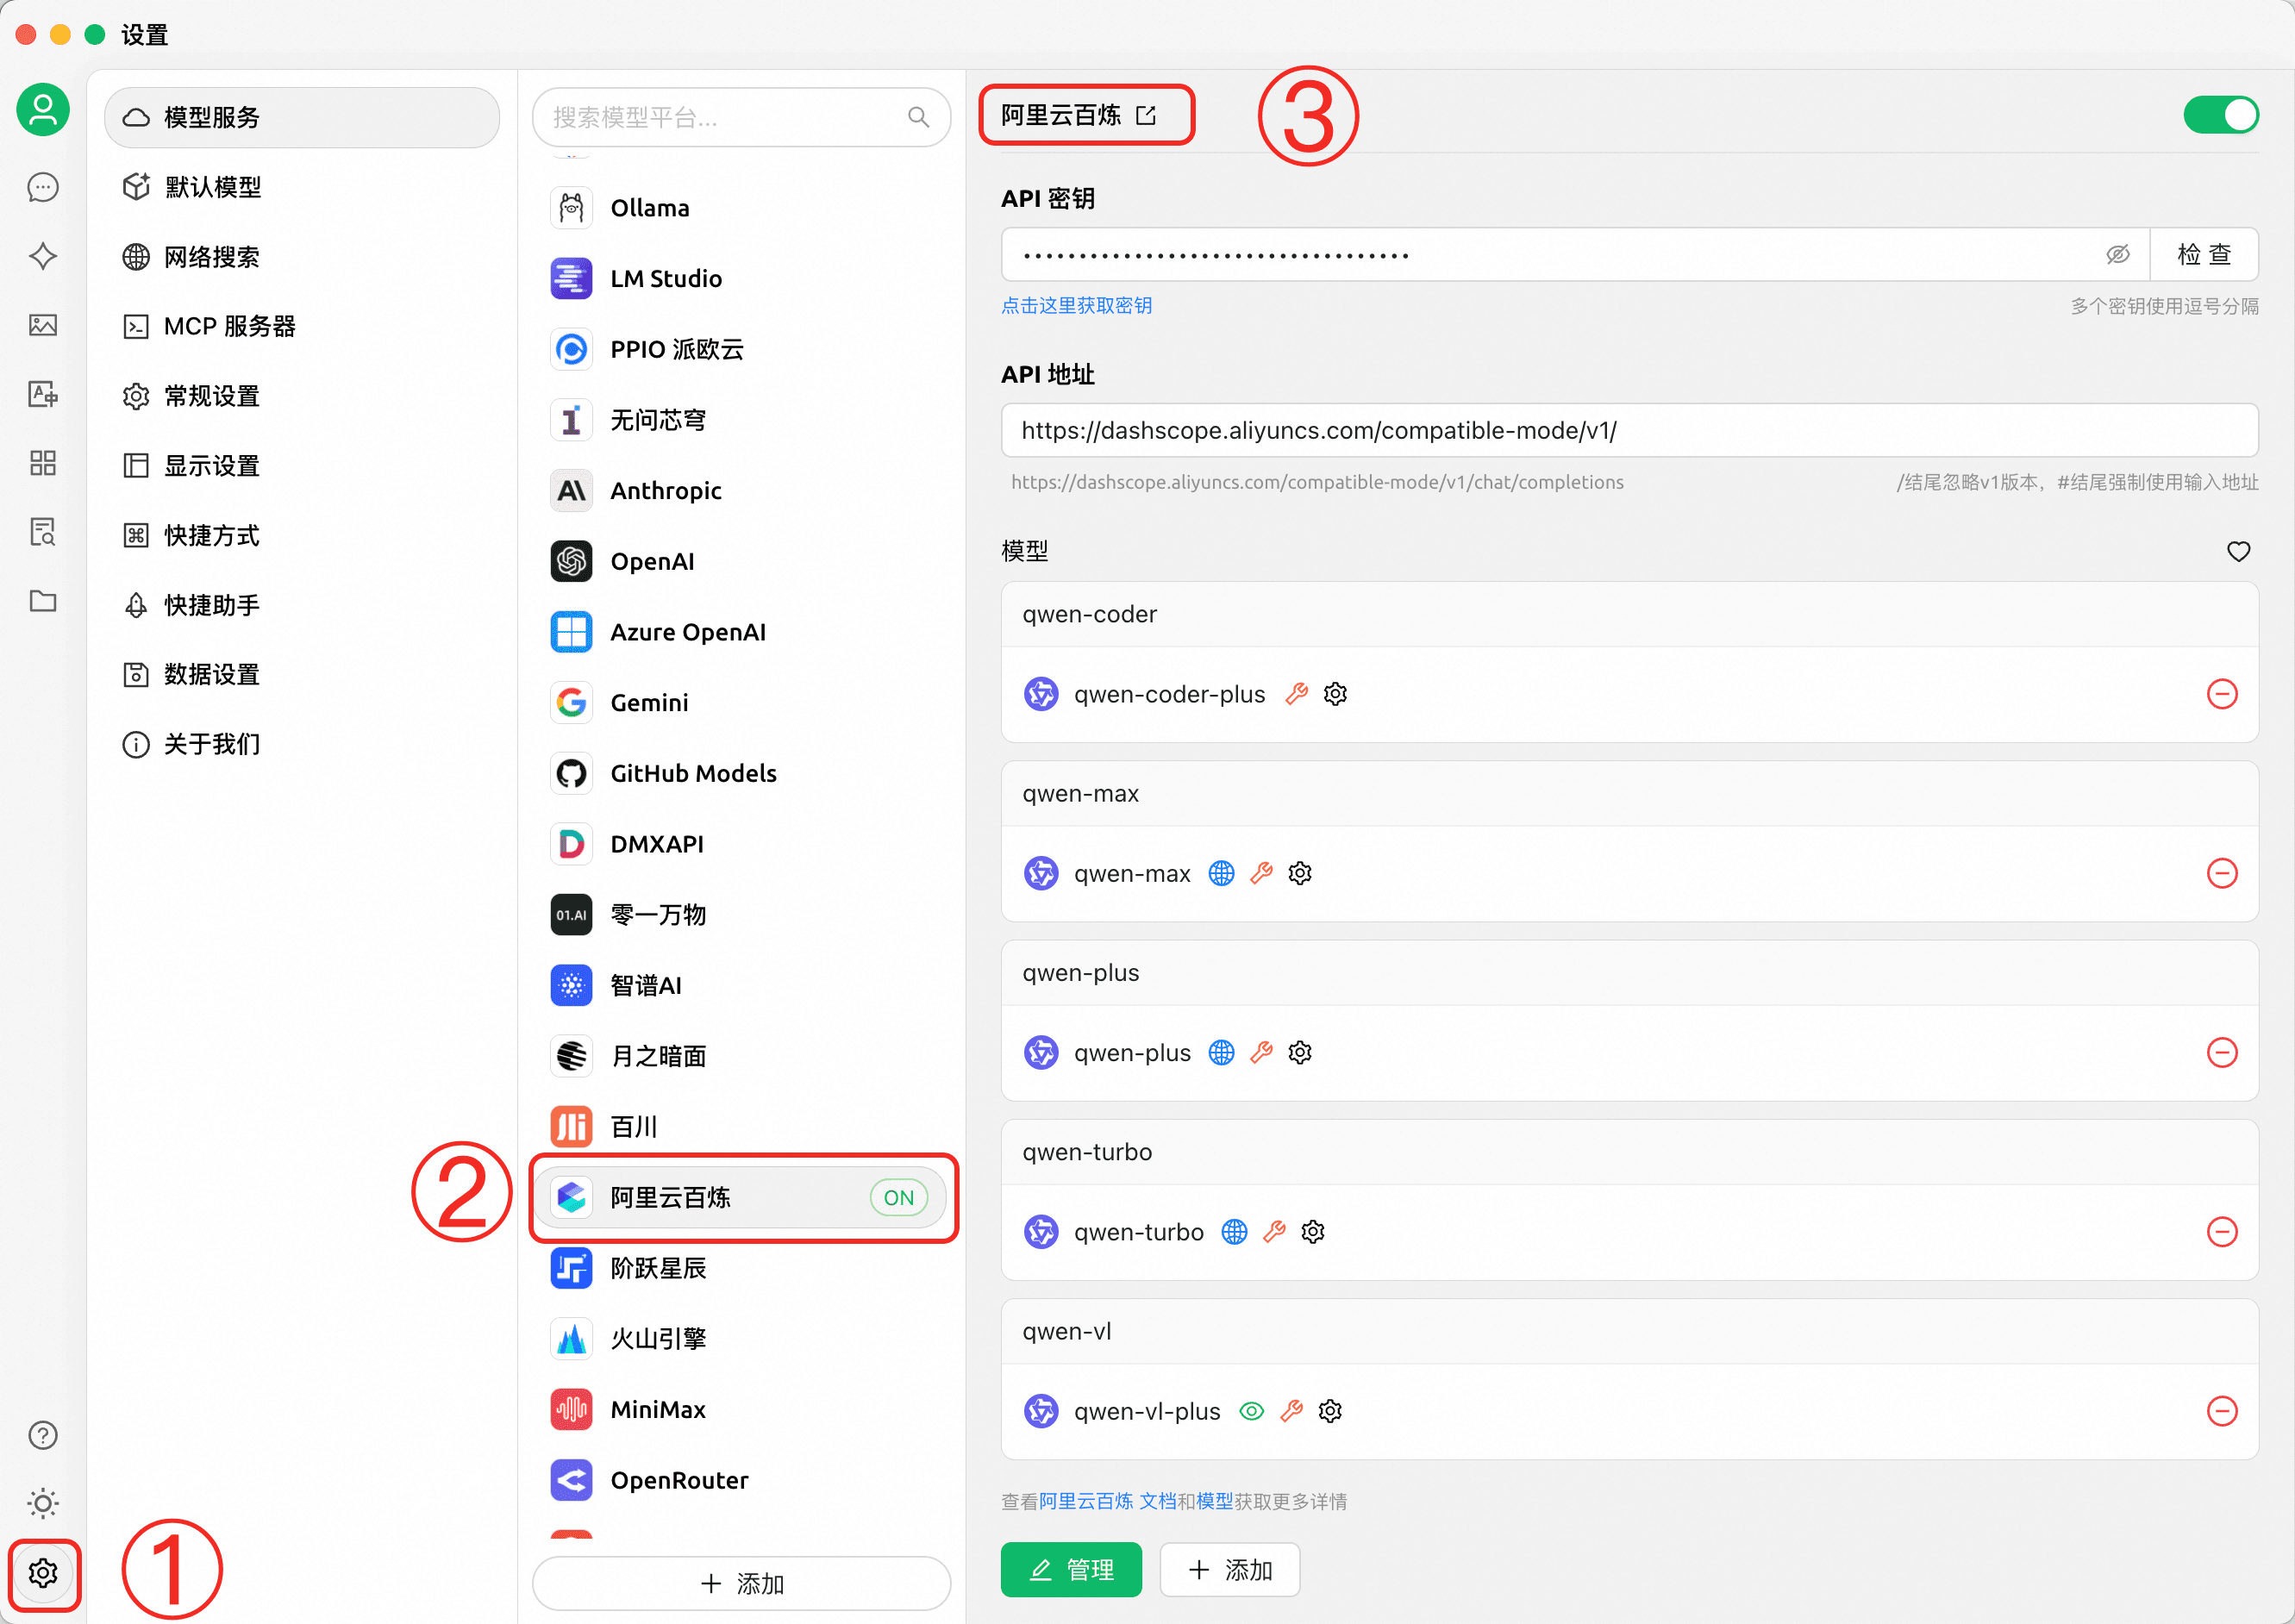Open the chat assistant sidebar icon
This screenshot has width=2295, height=1624.
pyautogui.click(x=42, y=187)
